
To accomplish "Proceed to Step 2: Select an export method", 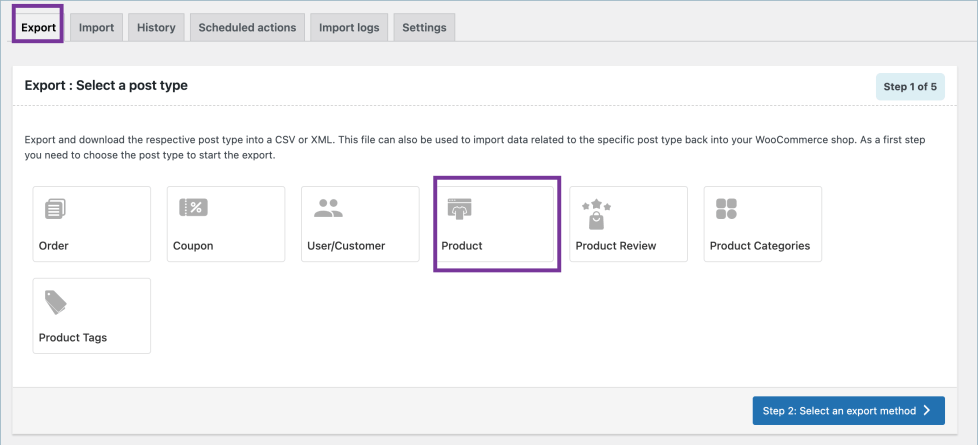I will 848,411.
